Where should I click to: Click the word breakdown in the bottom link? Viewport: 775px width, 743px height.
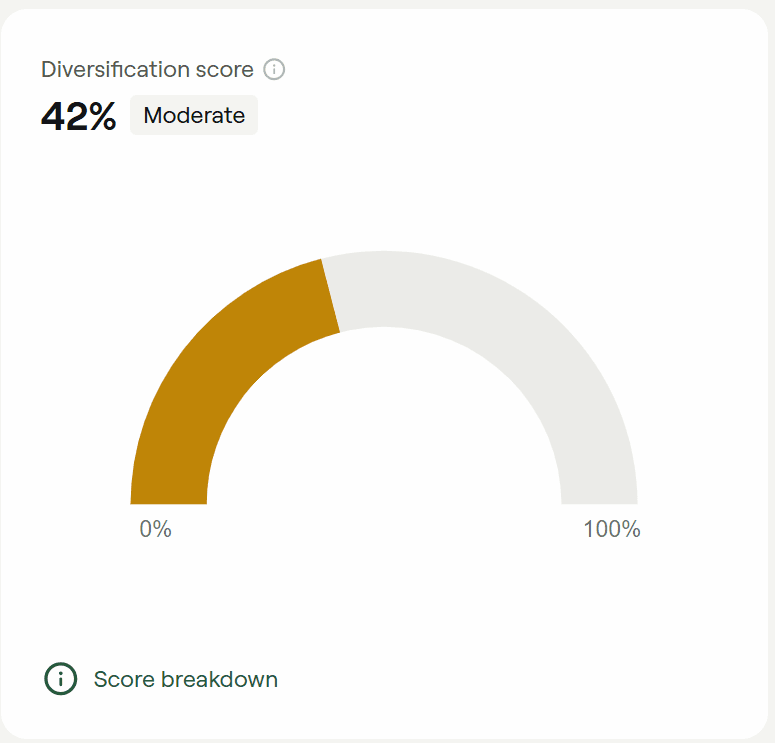click(x=219, y=679)
